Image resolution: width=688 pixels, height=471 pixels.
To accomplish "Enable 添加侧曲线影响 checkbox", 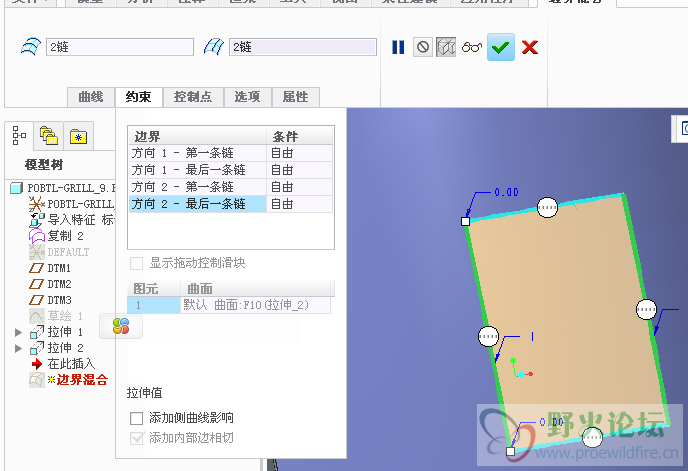I will [136, 418].
